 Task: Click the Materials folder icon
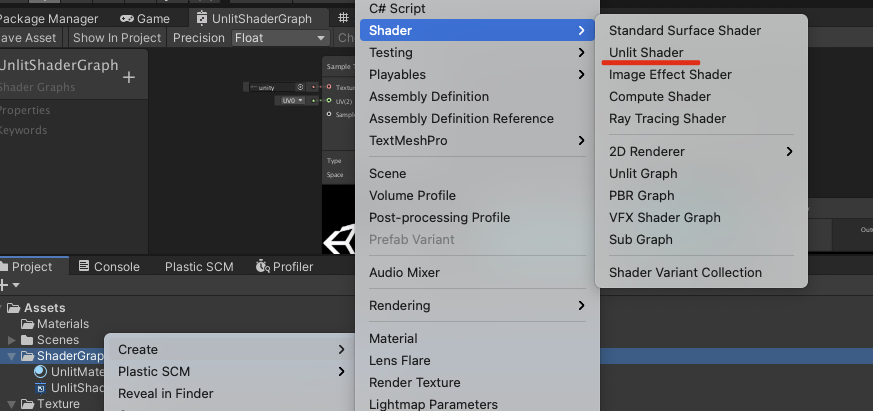[x=27, y=324]
